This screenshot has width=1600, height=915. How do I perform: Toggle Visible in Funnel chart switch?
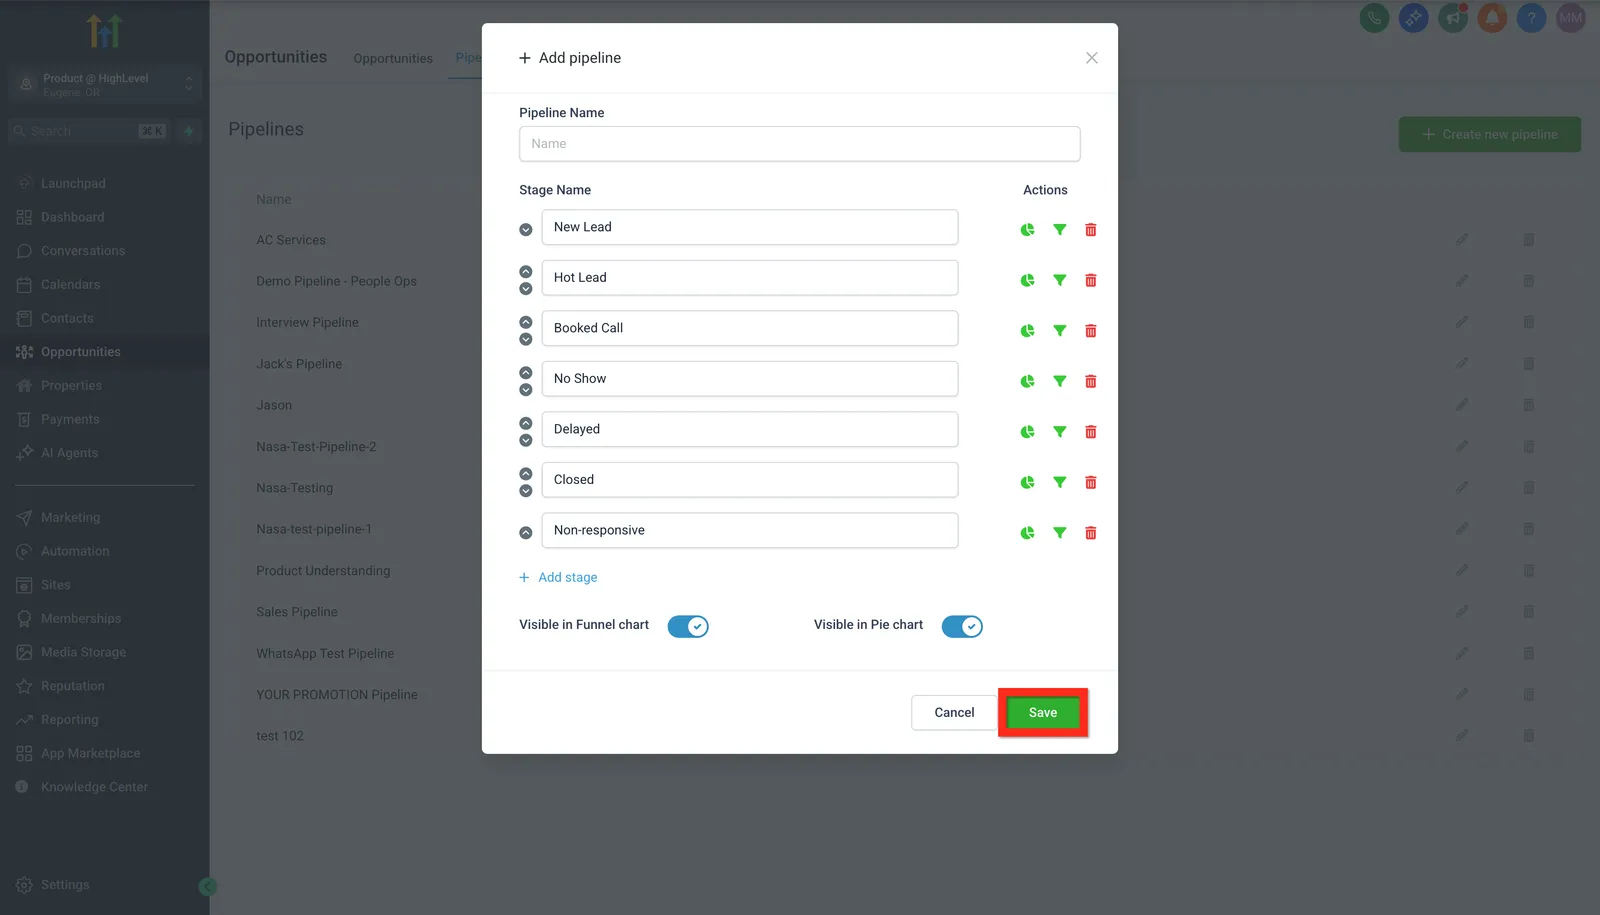tap(688, 626)
